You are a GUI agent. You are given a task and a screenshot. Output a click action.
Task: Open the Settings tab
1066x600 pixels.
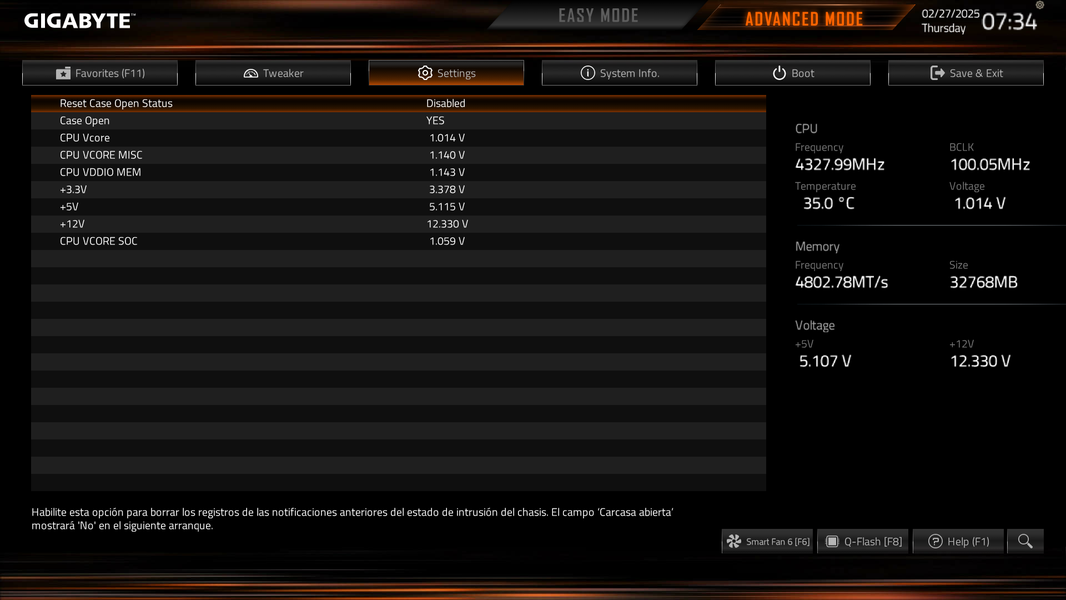(446, 73)
